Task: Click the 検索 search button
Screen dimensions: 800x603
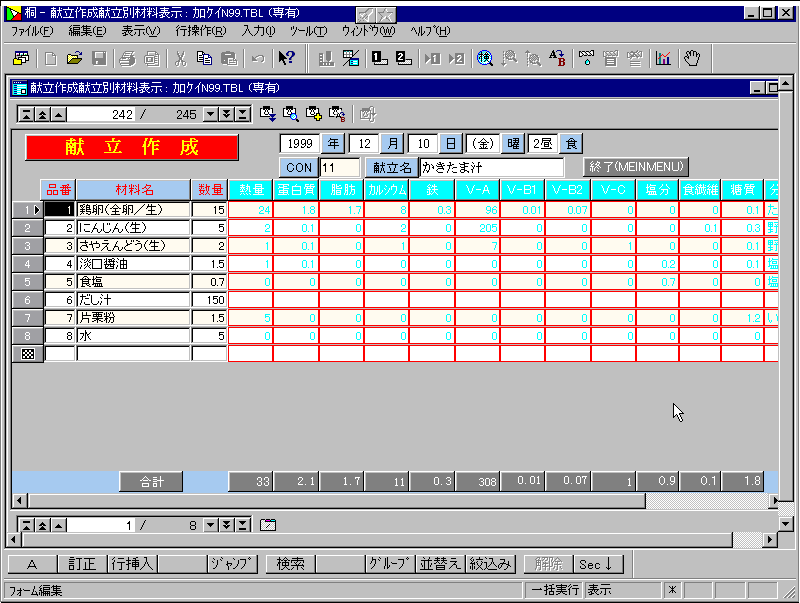Action: 290,564
